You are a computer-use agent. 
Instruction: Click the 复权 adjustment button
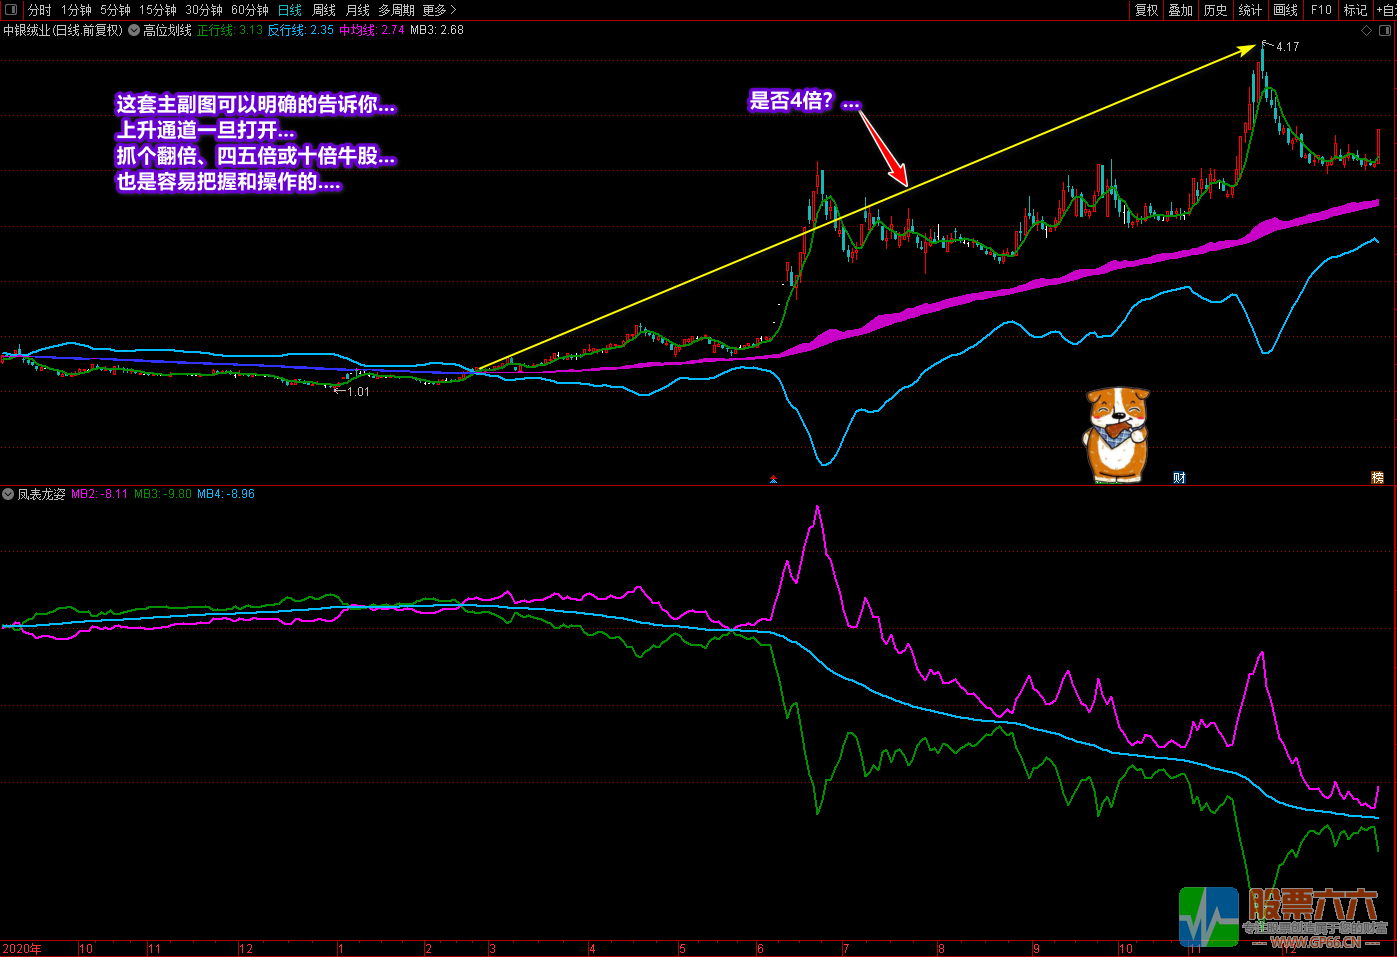1146,10
